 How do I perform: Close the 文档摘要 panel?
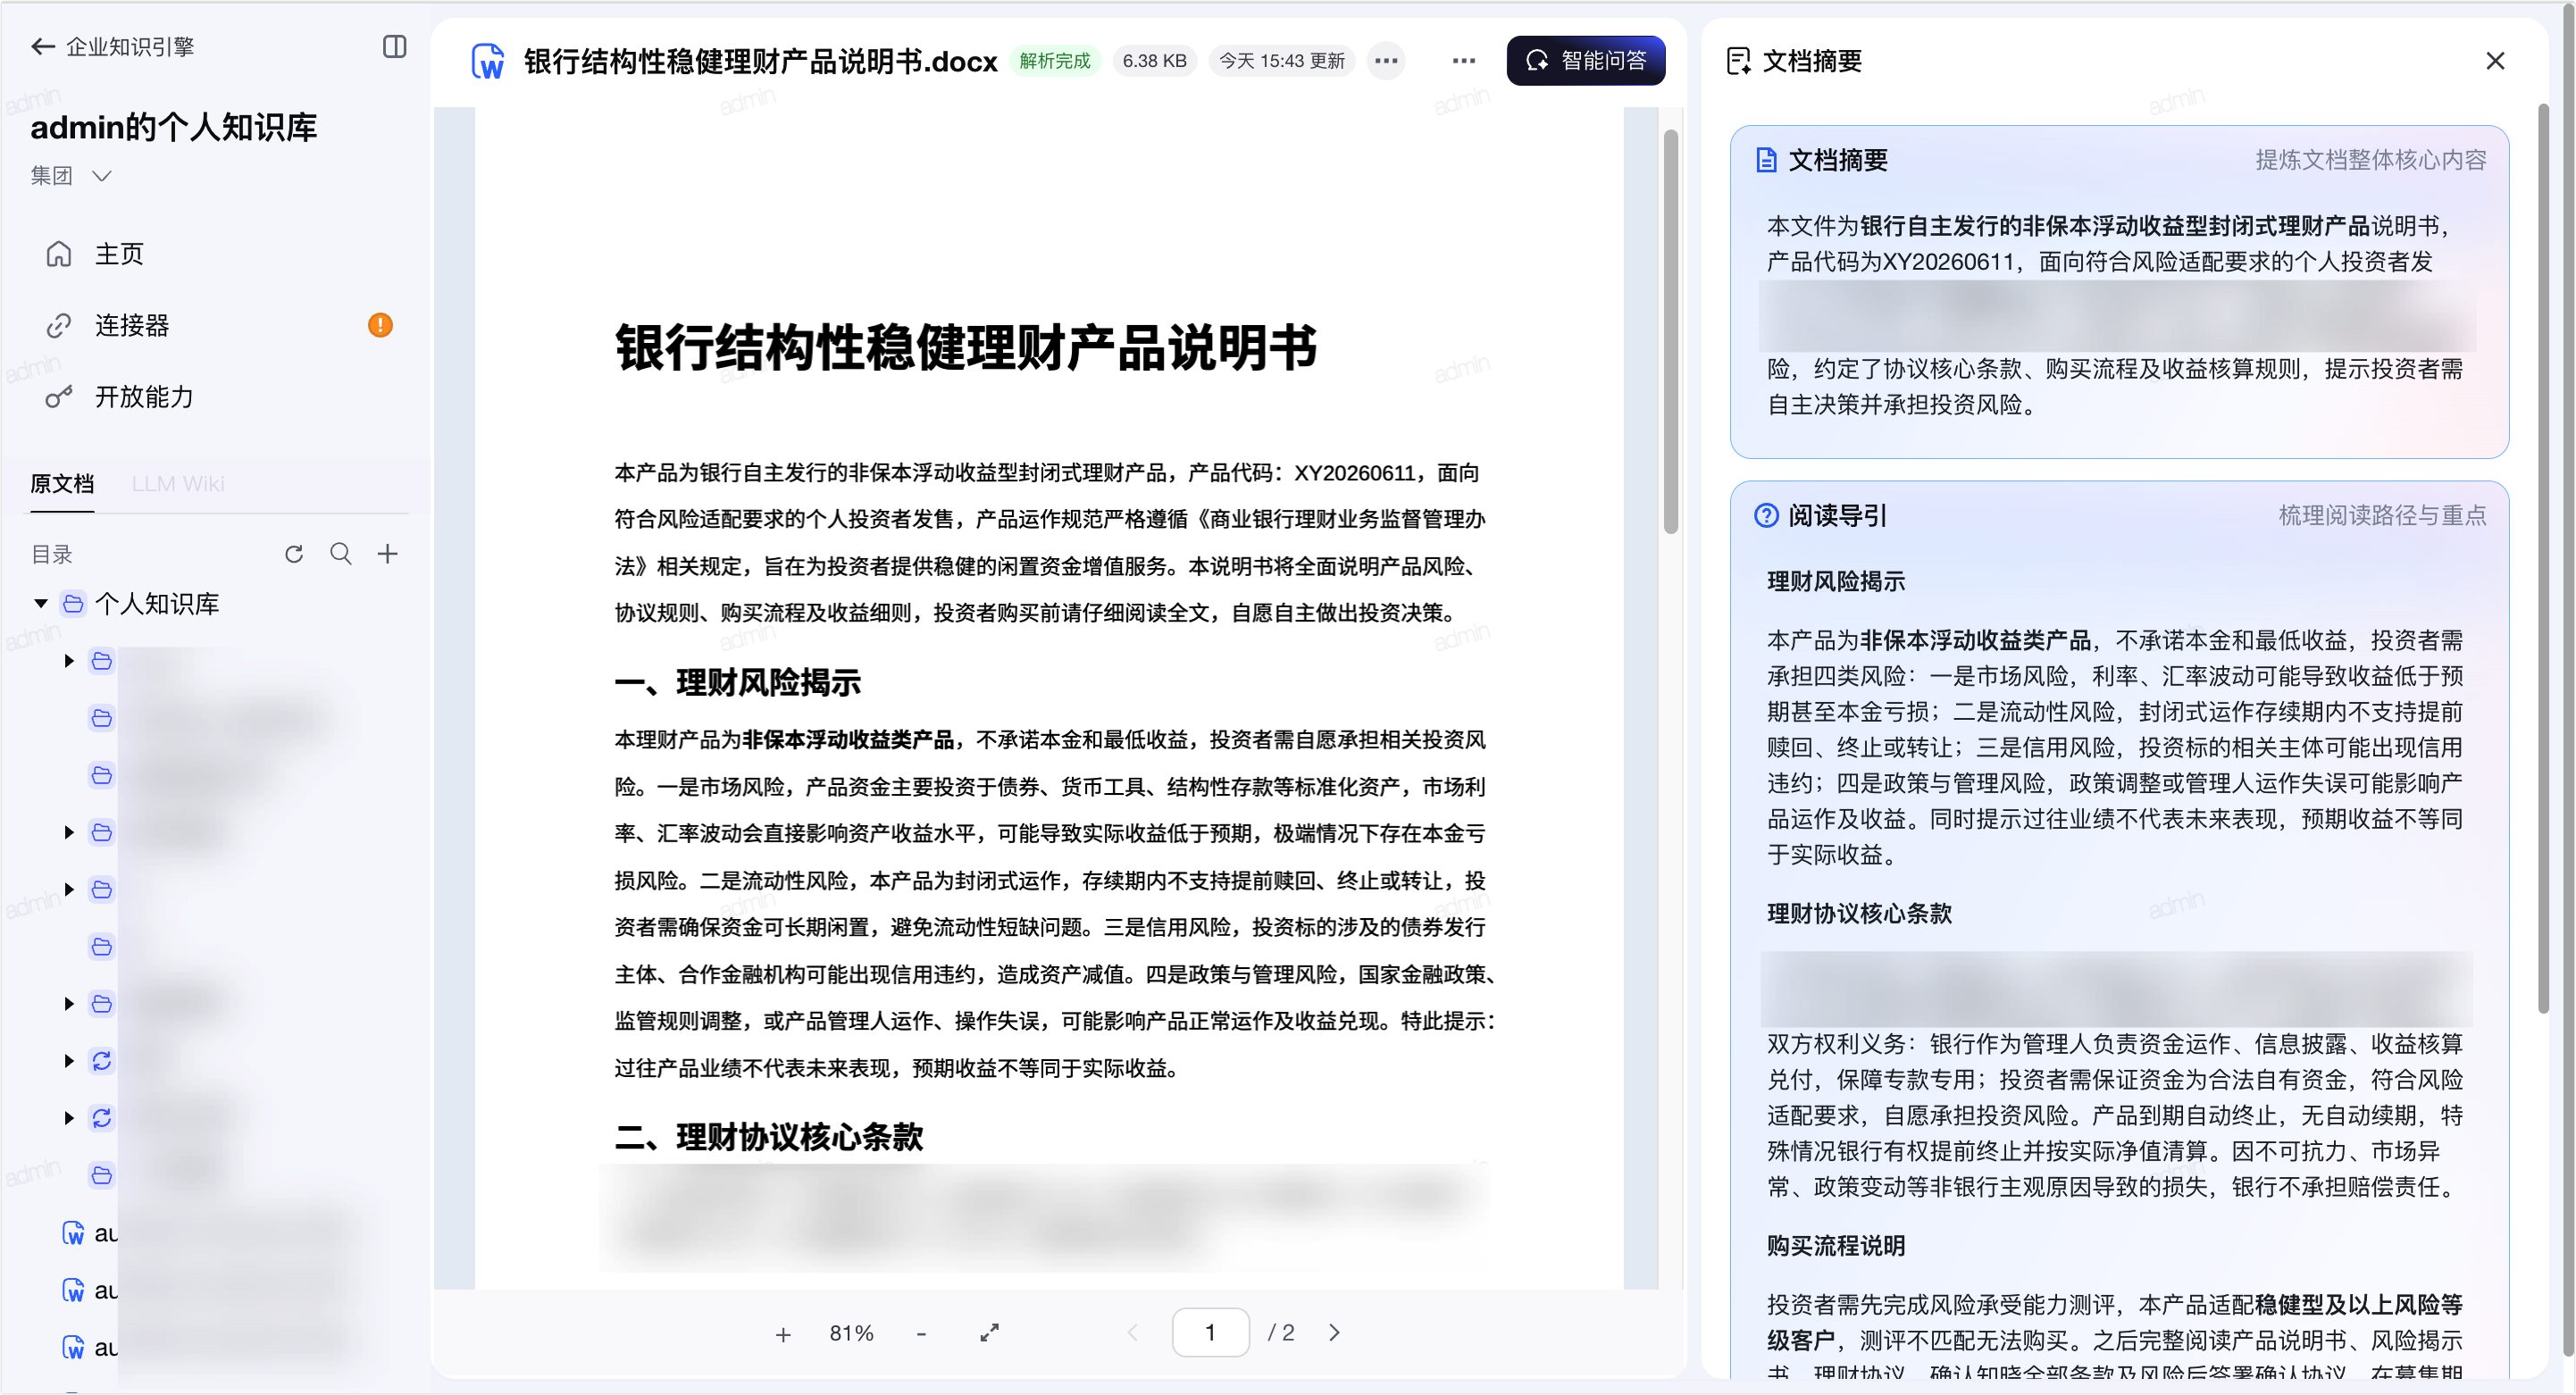coord(2494,61)
